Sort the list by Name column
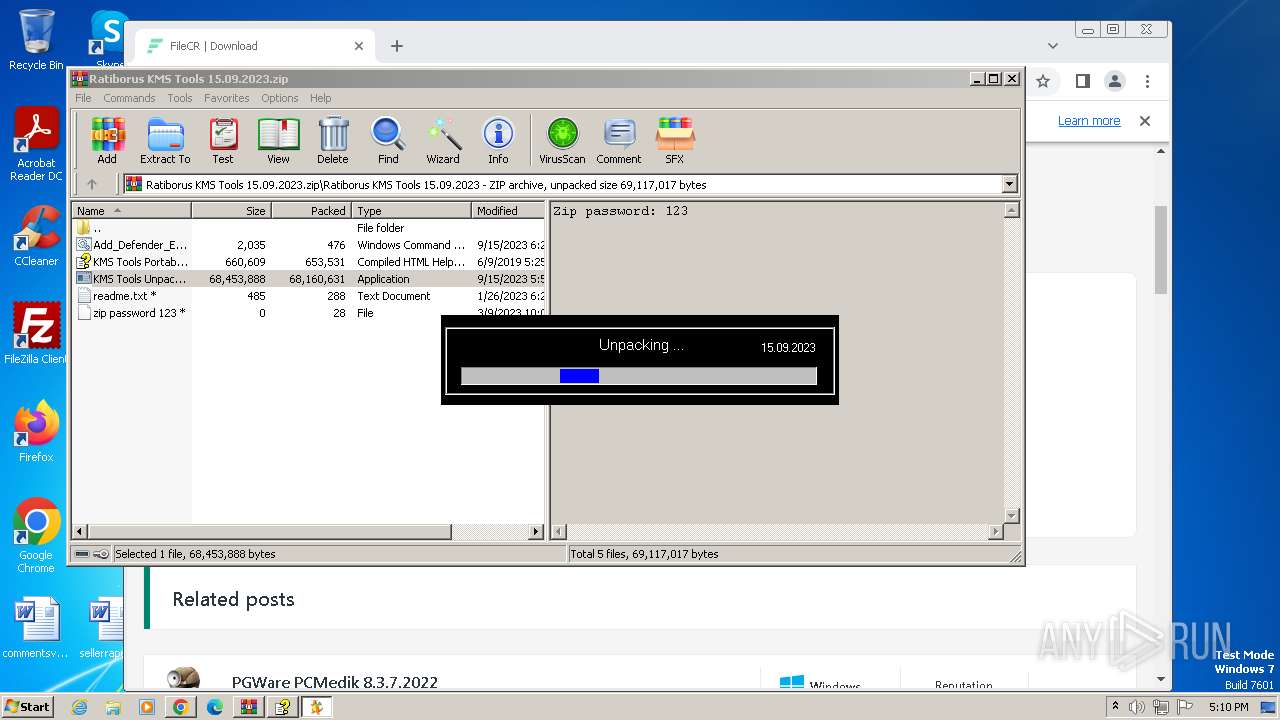 pyautogui.click(x=131, y=211)
